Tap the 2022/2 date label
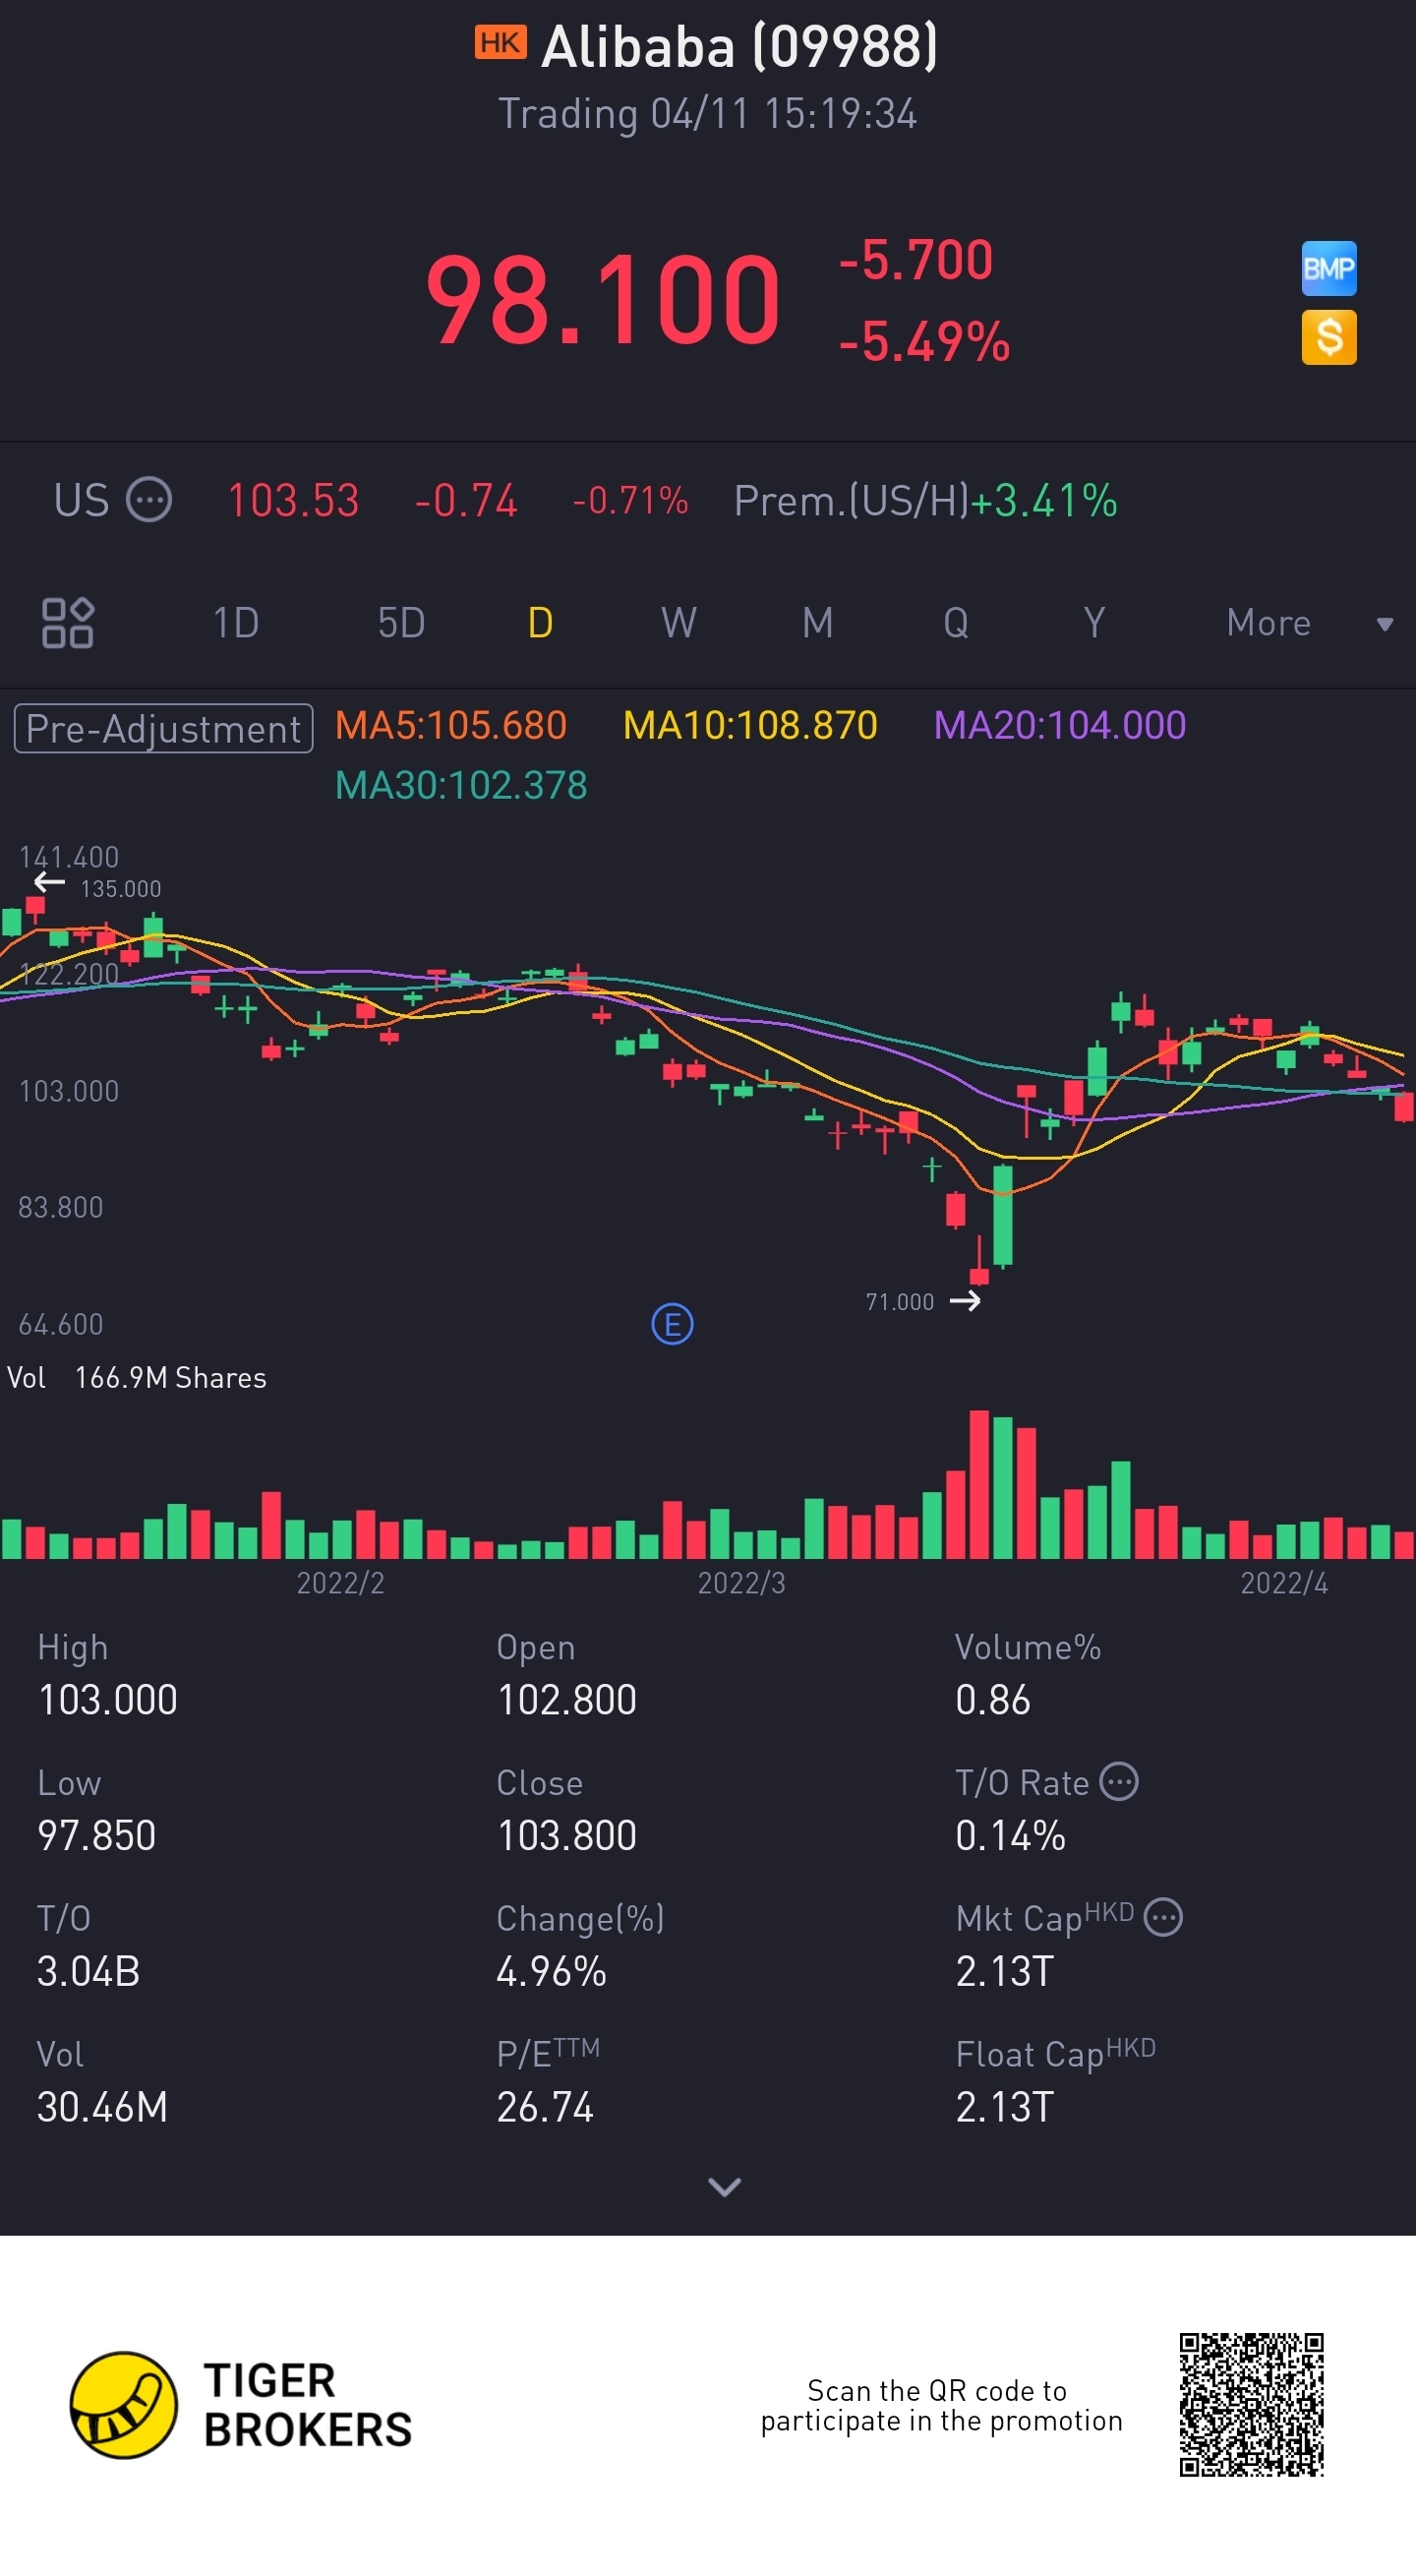The width and height of the screenshot is (1416, 2576). (340, 1583)
